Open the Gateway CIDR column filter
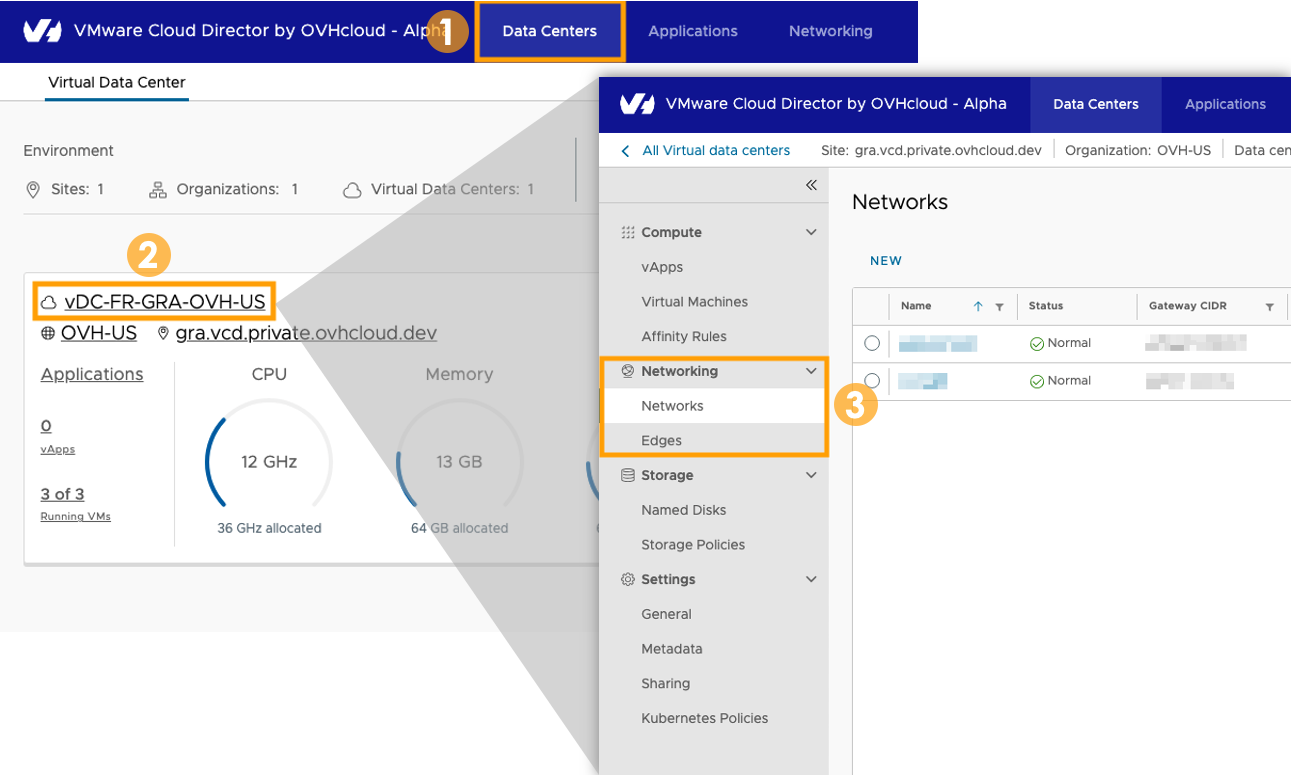 (1269, 307)
